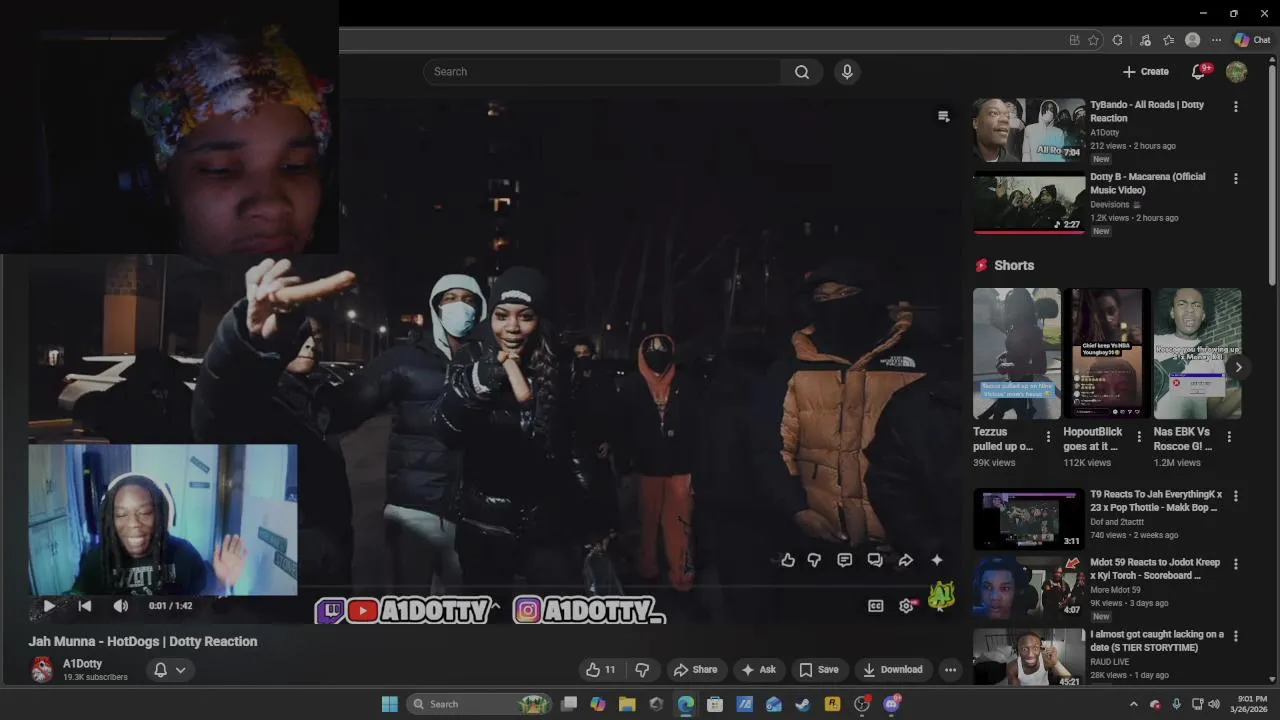Click the split screen icon in address bar
1280x720 pixels.
[x=1074, y=40]
